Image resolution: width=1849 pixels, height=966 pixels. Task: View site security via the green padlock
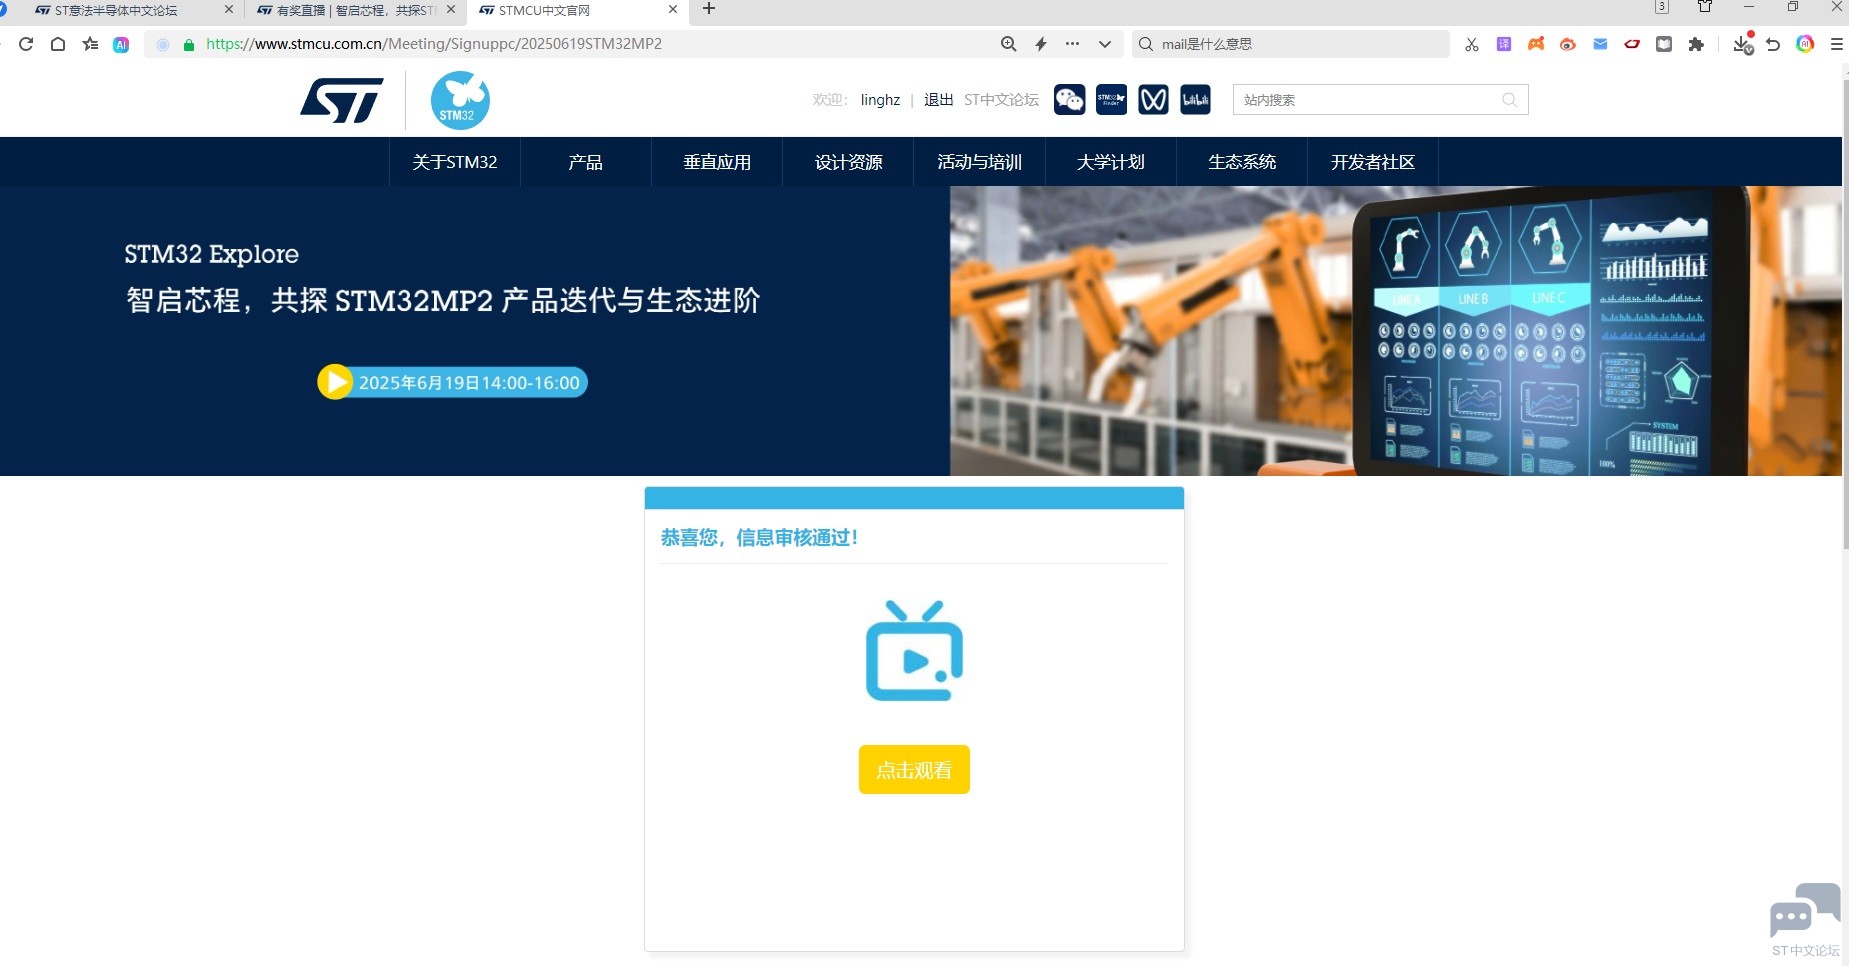[x=189, y=44]
